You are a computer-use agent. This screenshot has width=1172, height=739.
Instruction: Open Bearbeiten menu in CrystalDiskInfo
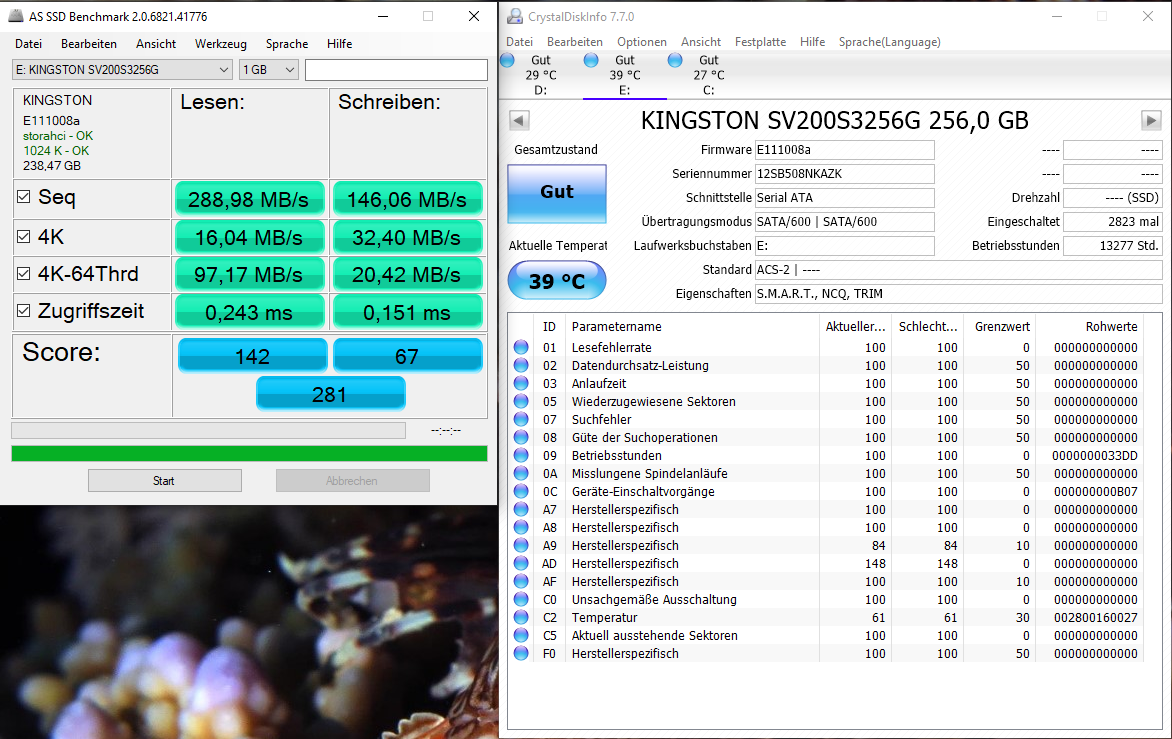tap(575, 42)
